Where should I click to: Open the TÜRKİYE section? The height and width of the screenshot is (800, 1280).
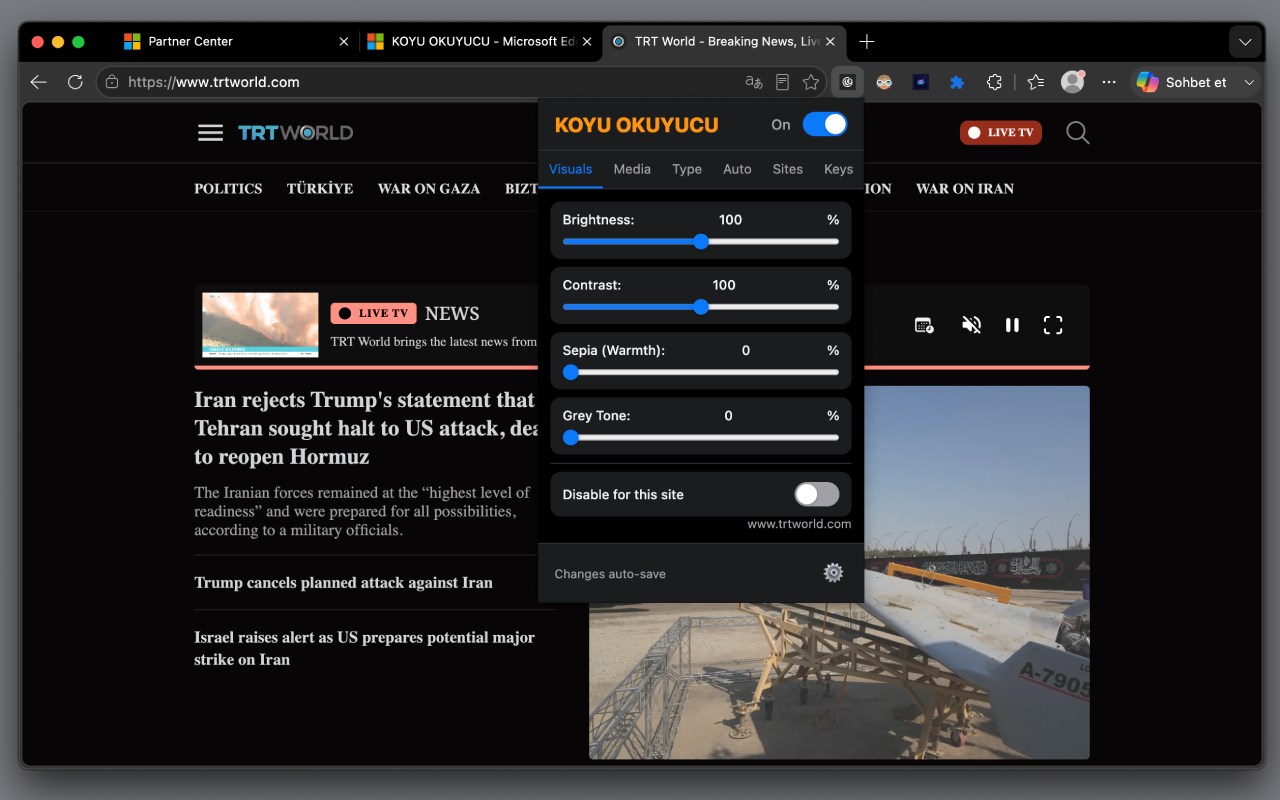click(x=320, y=188)
